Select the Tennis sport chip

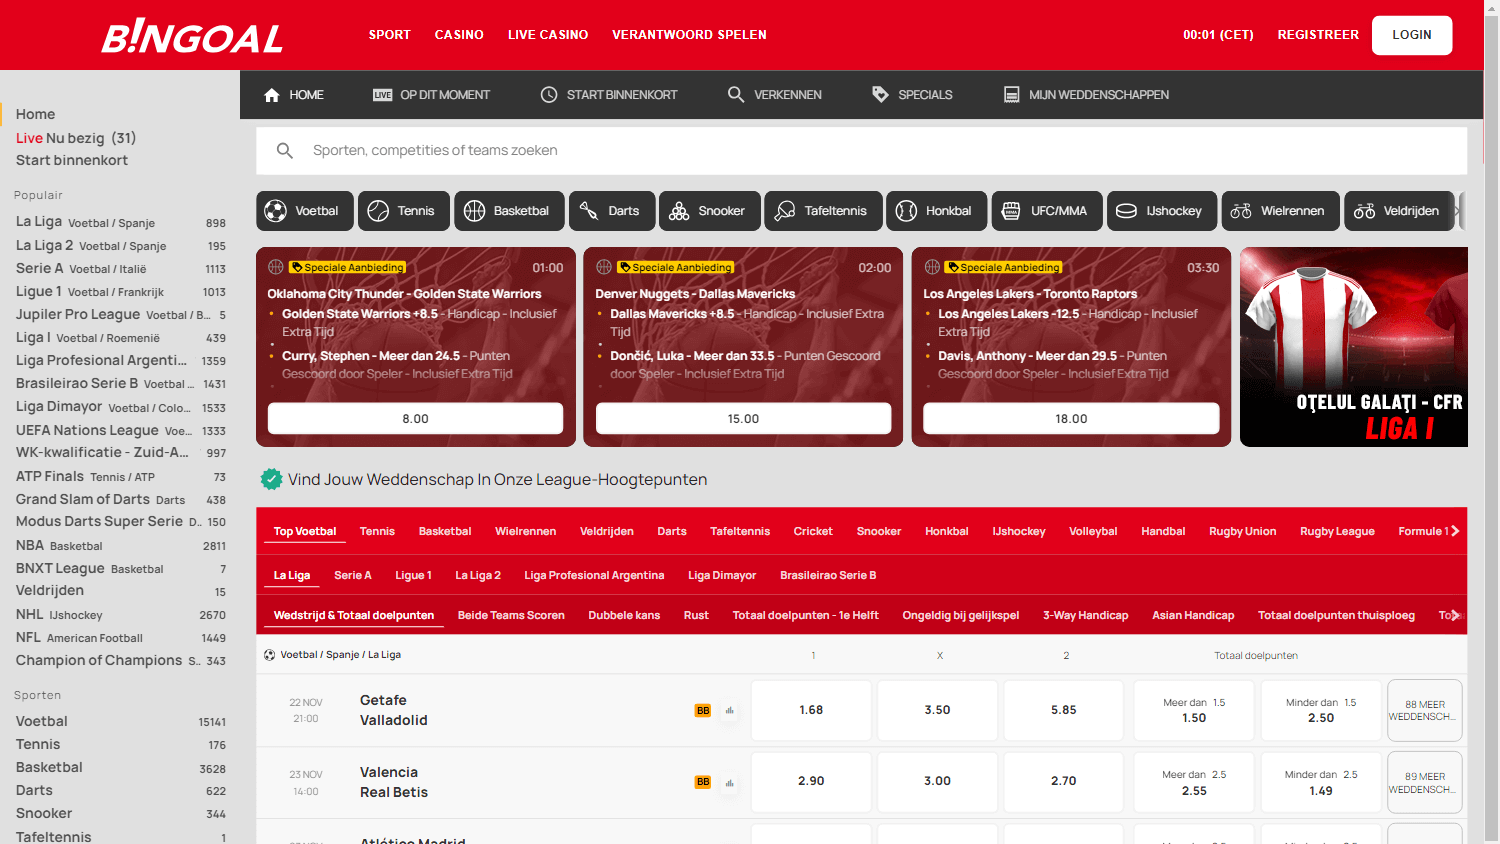tap(402, 211)
